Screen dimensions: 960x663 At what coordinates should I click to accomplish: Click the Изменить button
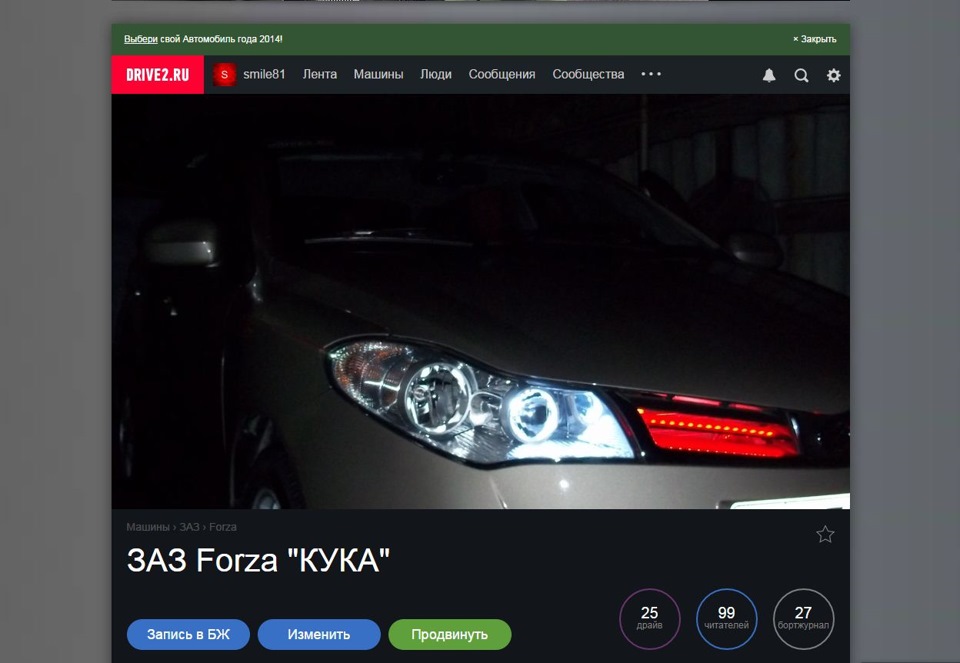(319, 634)
